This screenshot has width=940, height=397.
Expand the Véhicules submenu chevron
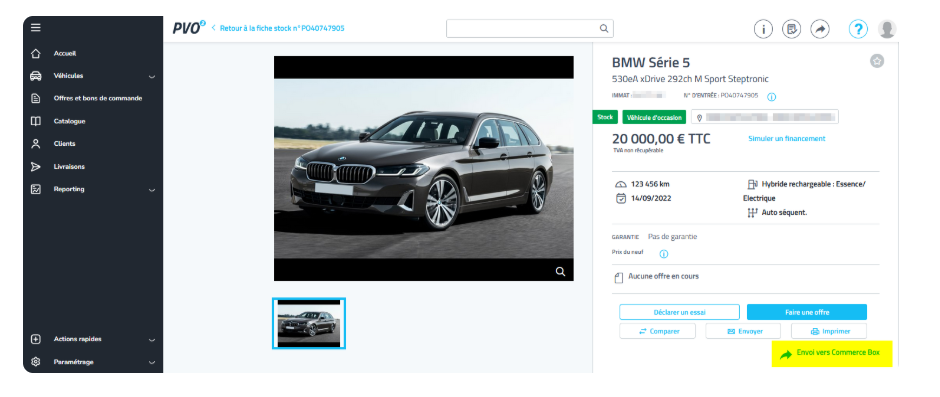pos(152,77)
